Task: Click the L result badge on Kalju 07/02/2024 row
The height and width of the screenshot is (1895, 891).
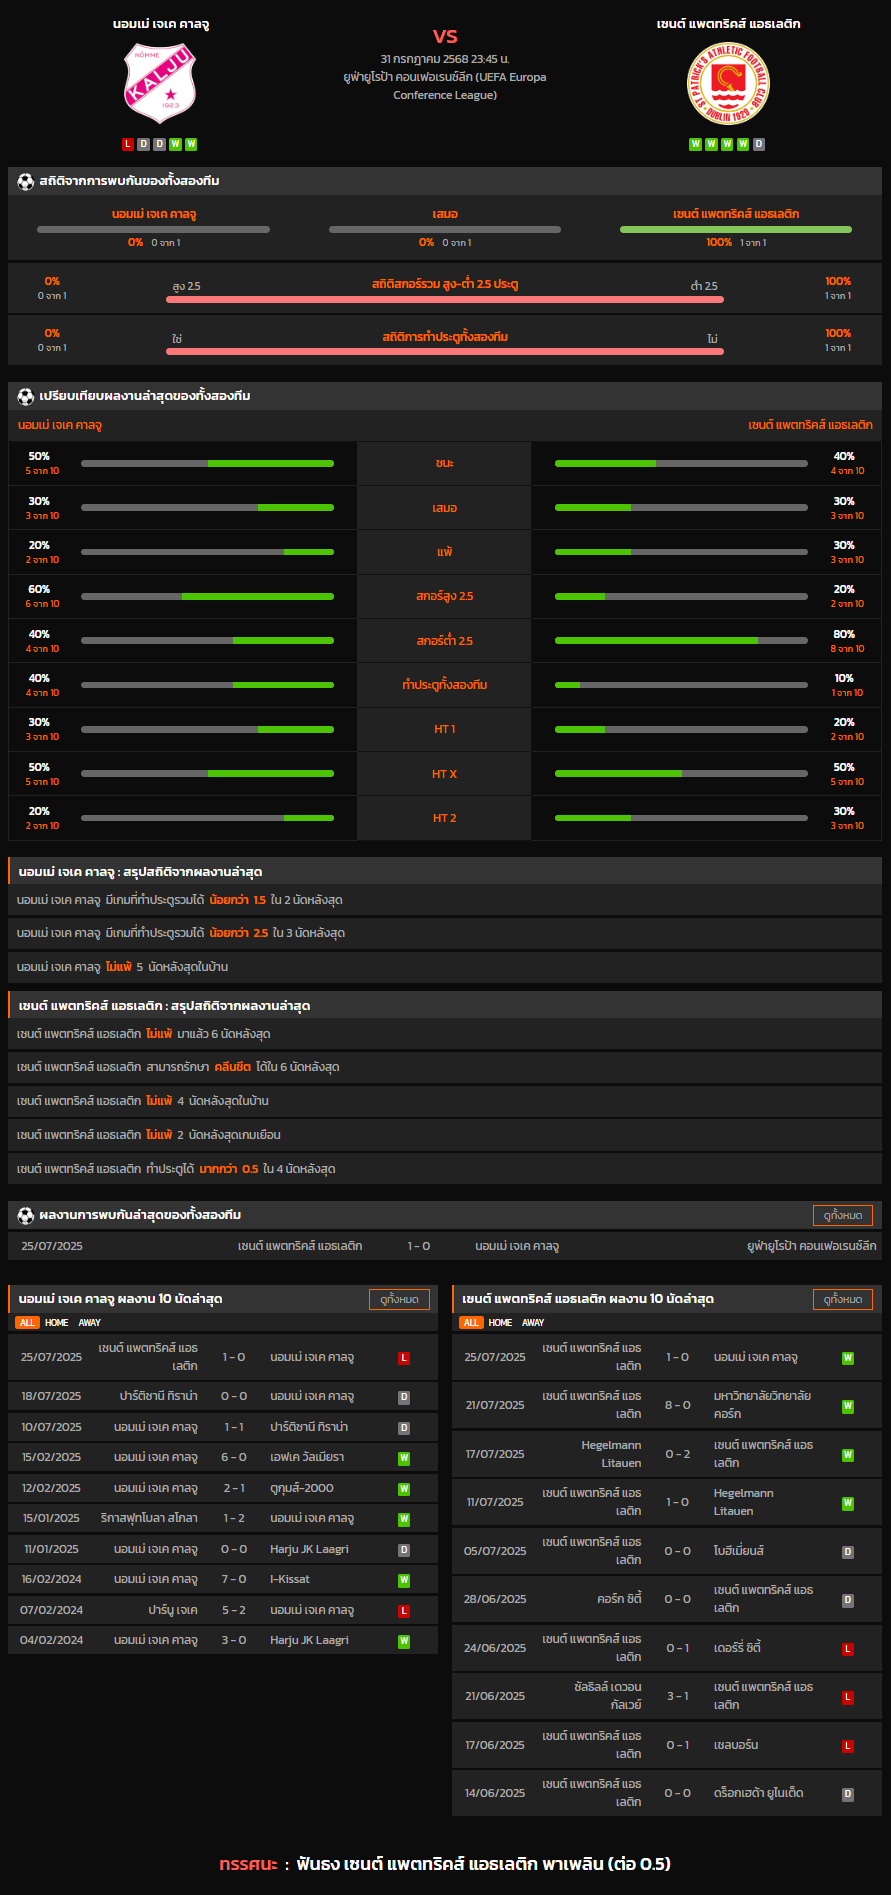Action: pyautogui.click(x=404, y=1611)
